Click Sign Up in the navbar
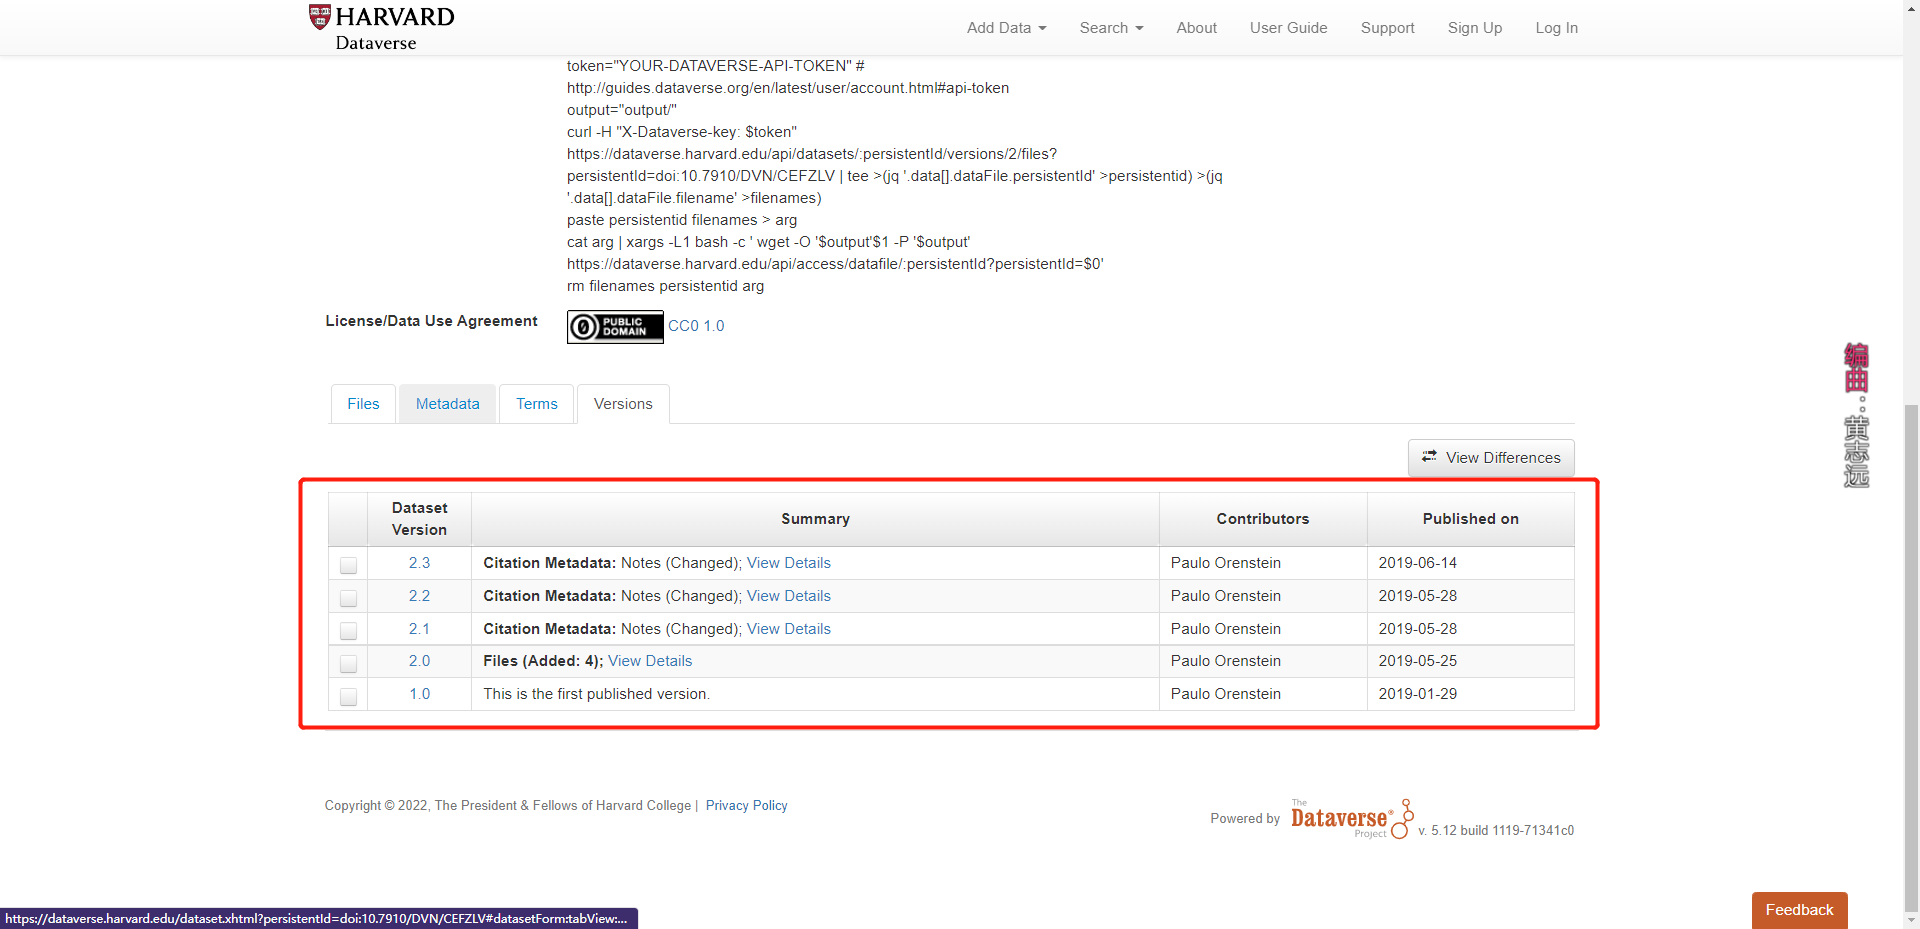The image size is (1920, 929). tap(1474, 28)
